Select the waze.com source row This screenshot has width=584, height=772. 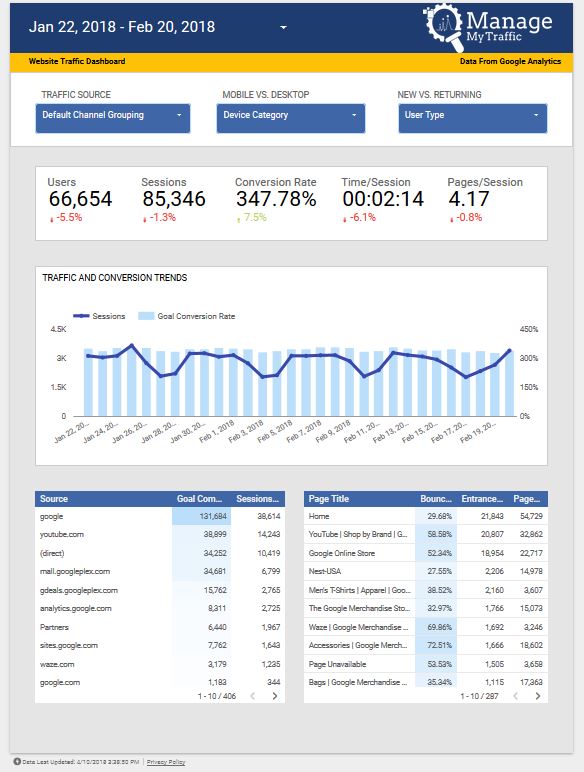click(x=160, y=664)
